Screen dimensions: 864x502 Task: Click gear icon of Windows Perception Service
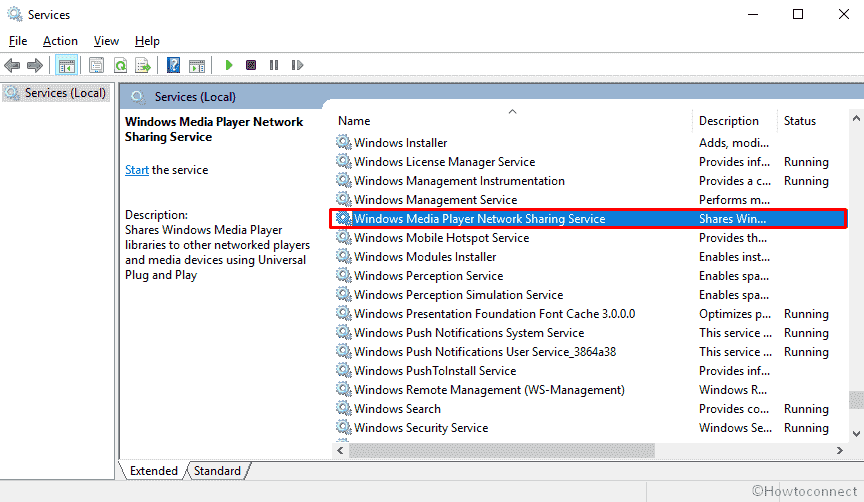coord(344,276)
